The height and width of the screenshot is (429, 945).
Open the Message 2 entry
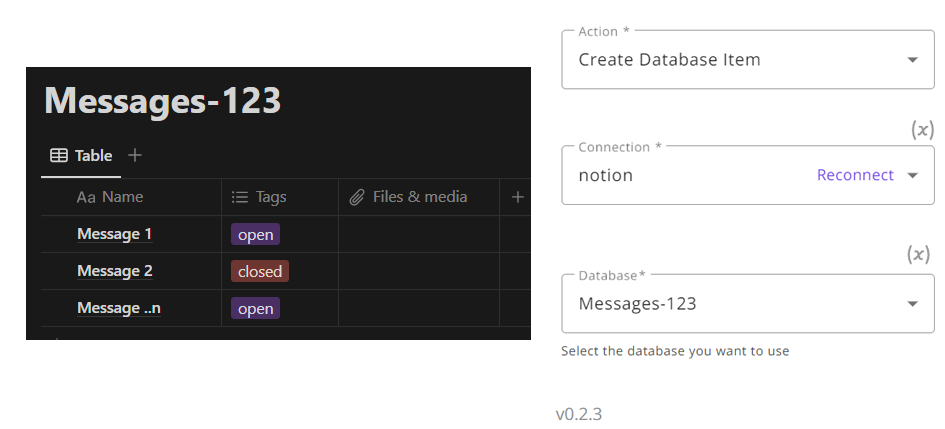pyautogui.click(x=115, y=271)
